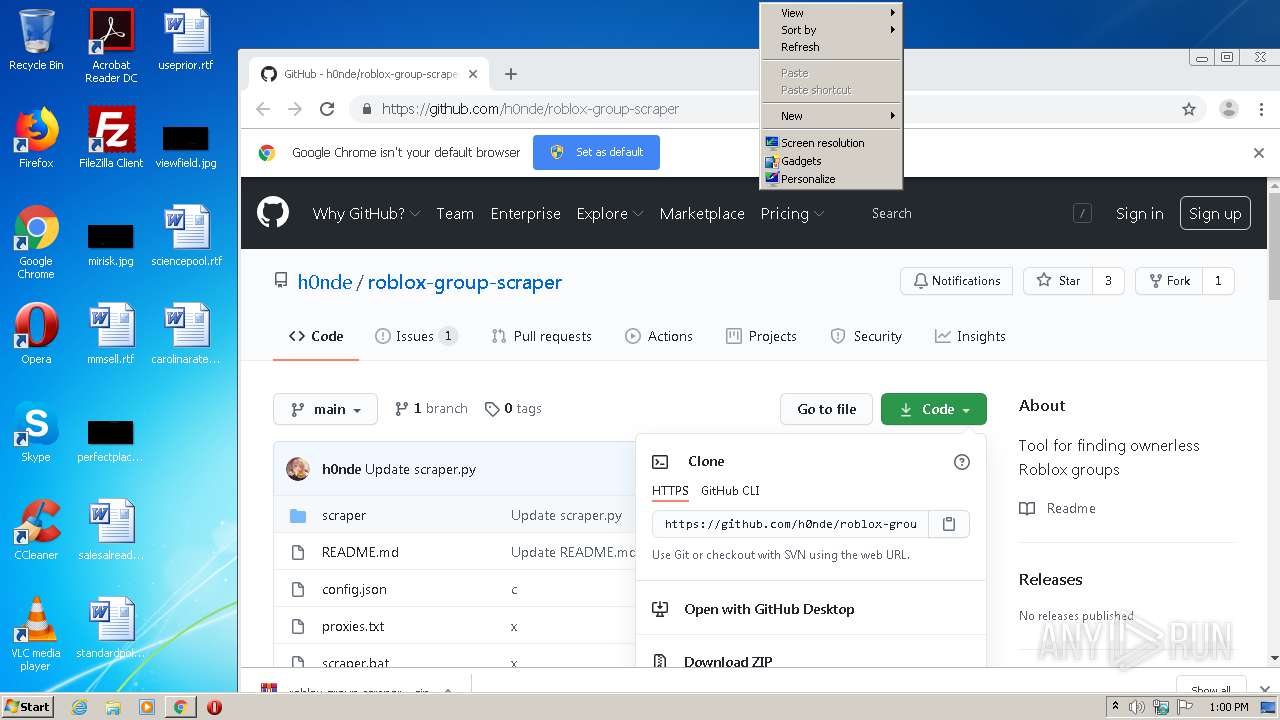This screenshot has height=720, width=1280.
Task: Open README.md in the file list
Action: coord(360,552)
